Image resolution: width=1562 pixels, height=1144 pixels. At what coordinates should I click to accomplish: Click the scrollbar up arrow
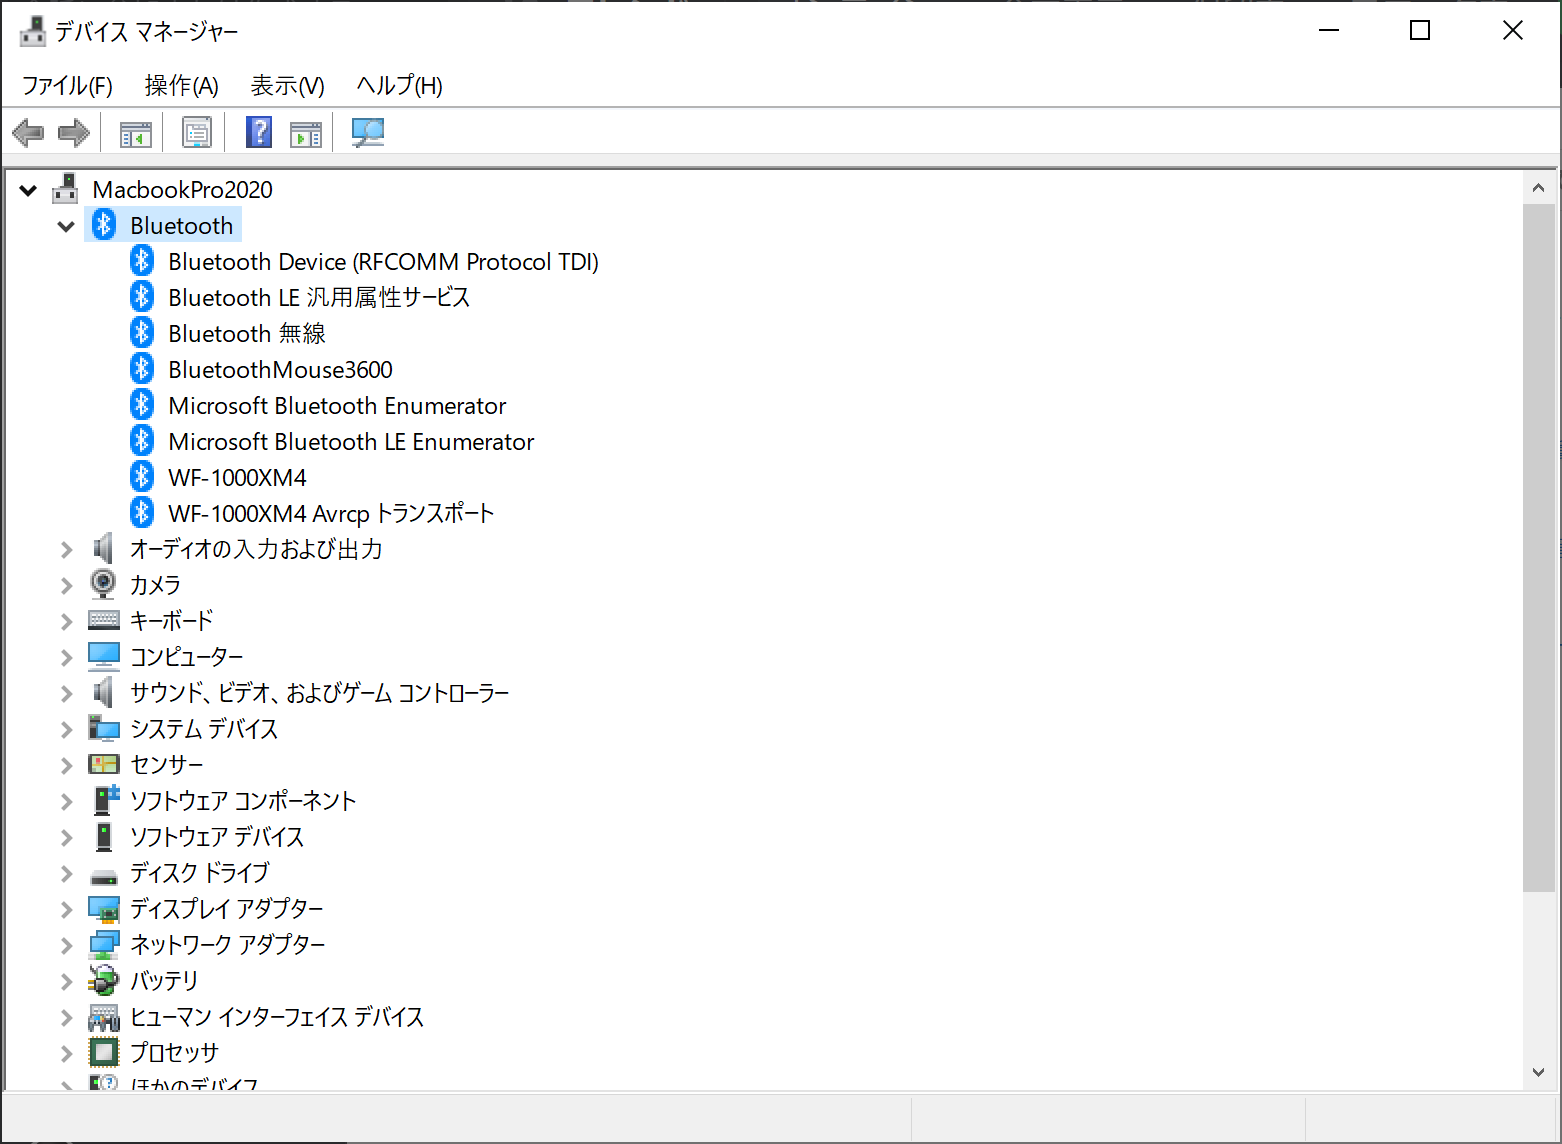(1538, 188)
